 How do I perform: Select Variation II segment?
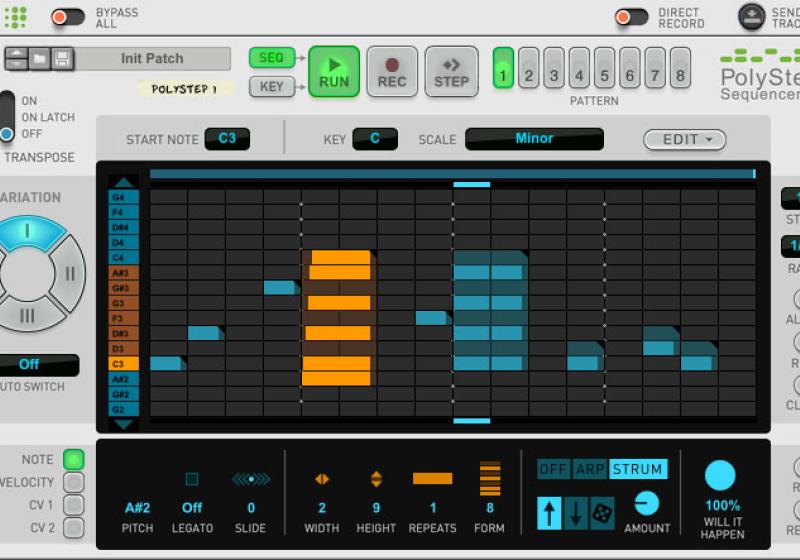coord(70,273)
